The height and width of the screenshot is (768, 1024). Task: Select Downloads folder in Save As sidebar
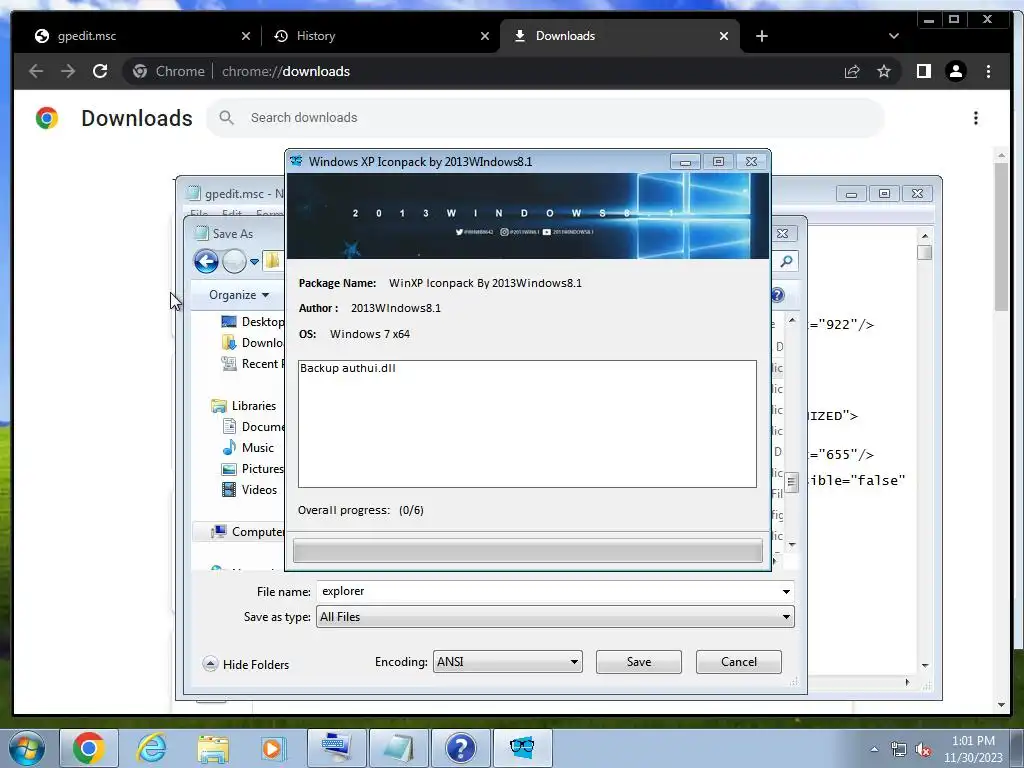point(252,343)
